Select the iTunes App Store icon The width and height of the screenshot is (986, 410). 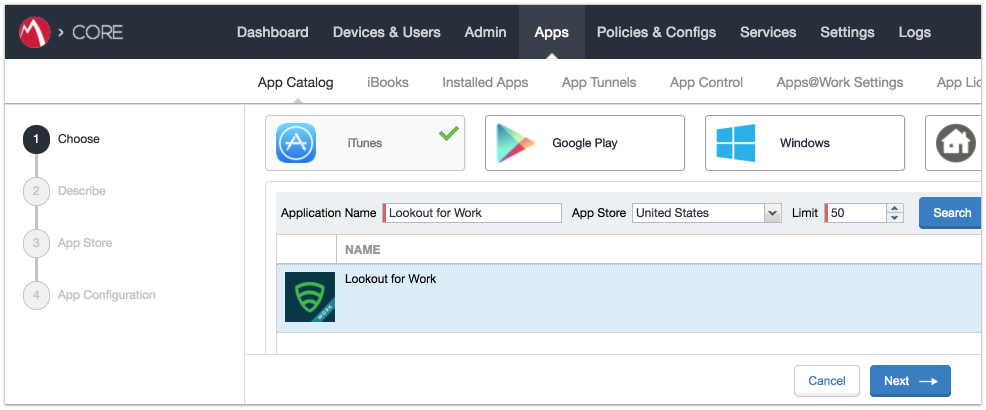tap(296, 143)
